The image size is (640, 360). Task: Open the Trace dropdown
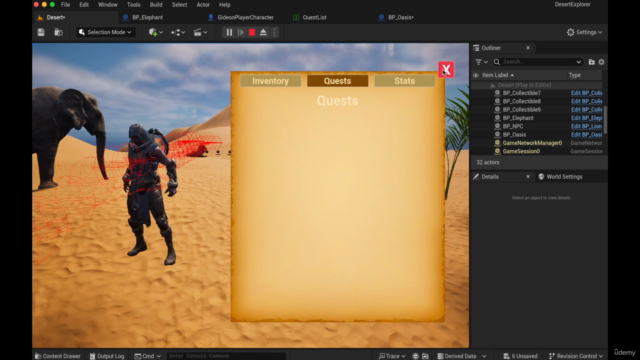coord(392,356)
